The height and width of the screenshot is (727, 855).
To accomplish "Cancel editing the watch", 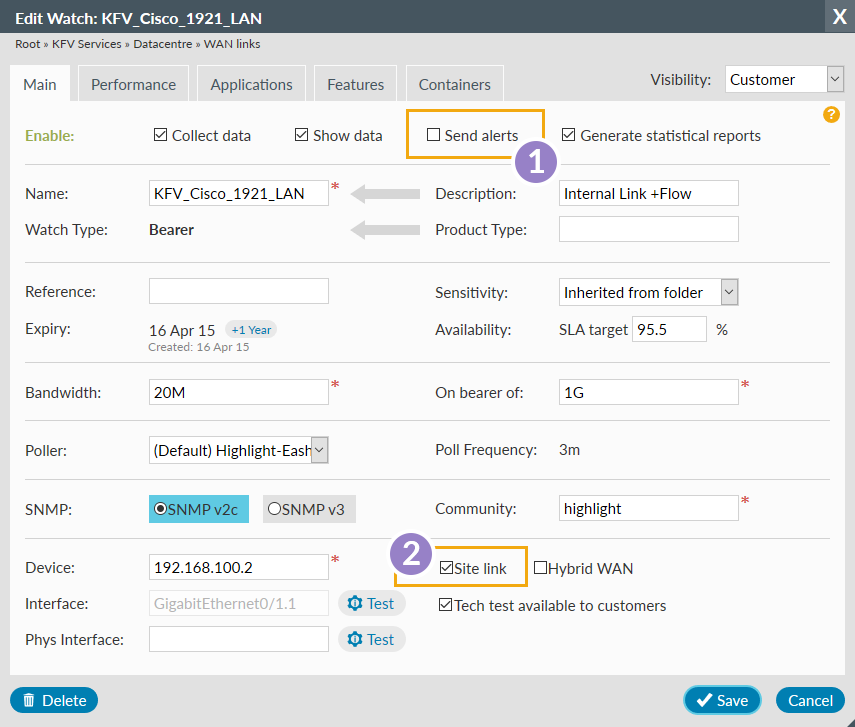I will [810, 700].
